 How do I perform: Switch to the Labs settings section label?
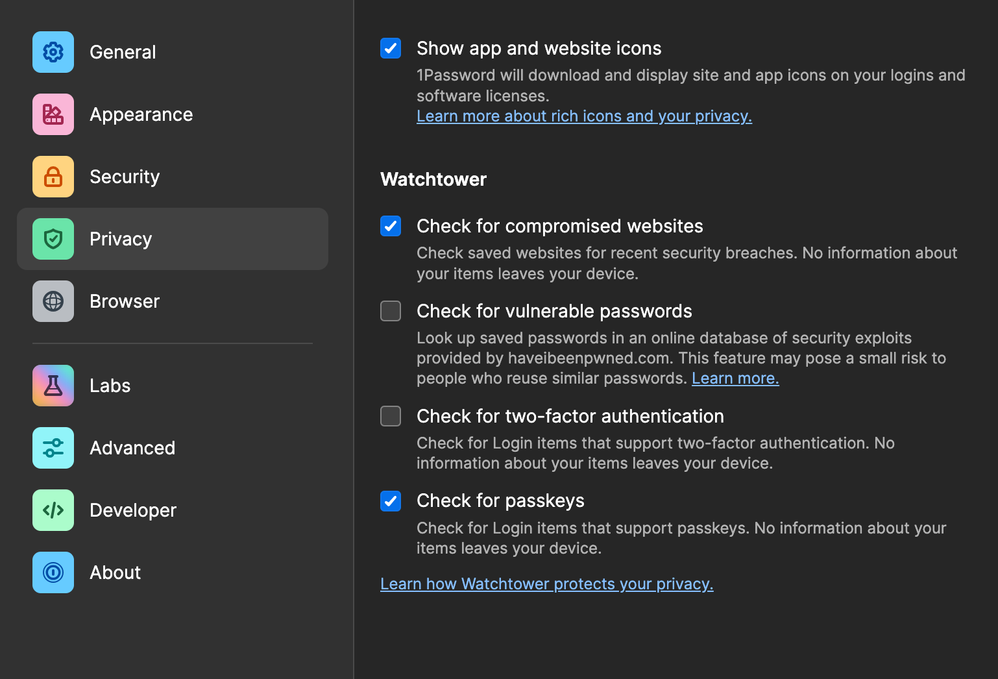(x=110, y=386)
